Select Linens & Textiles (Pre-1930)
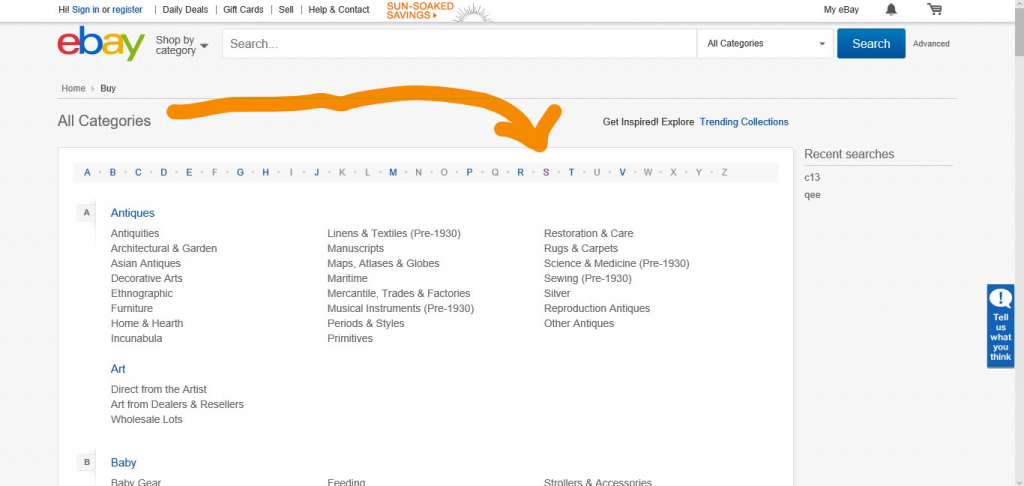 click(394, 233)
